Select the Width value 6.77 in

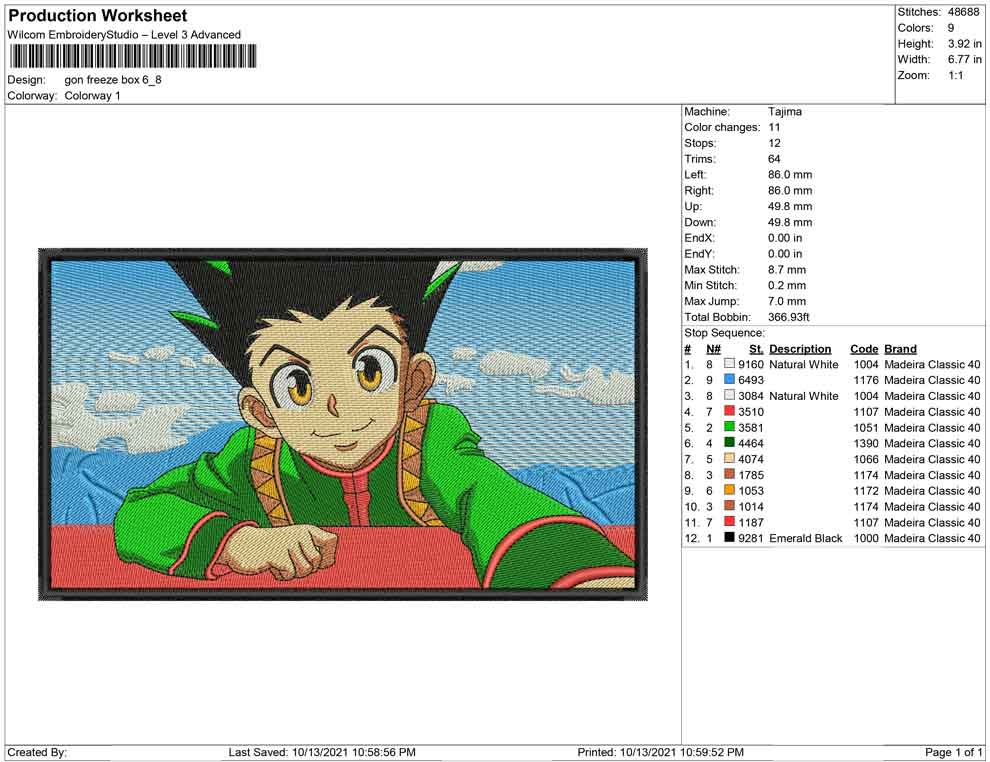[x=964, y=59]
